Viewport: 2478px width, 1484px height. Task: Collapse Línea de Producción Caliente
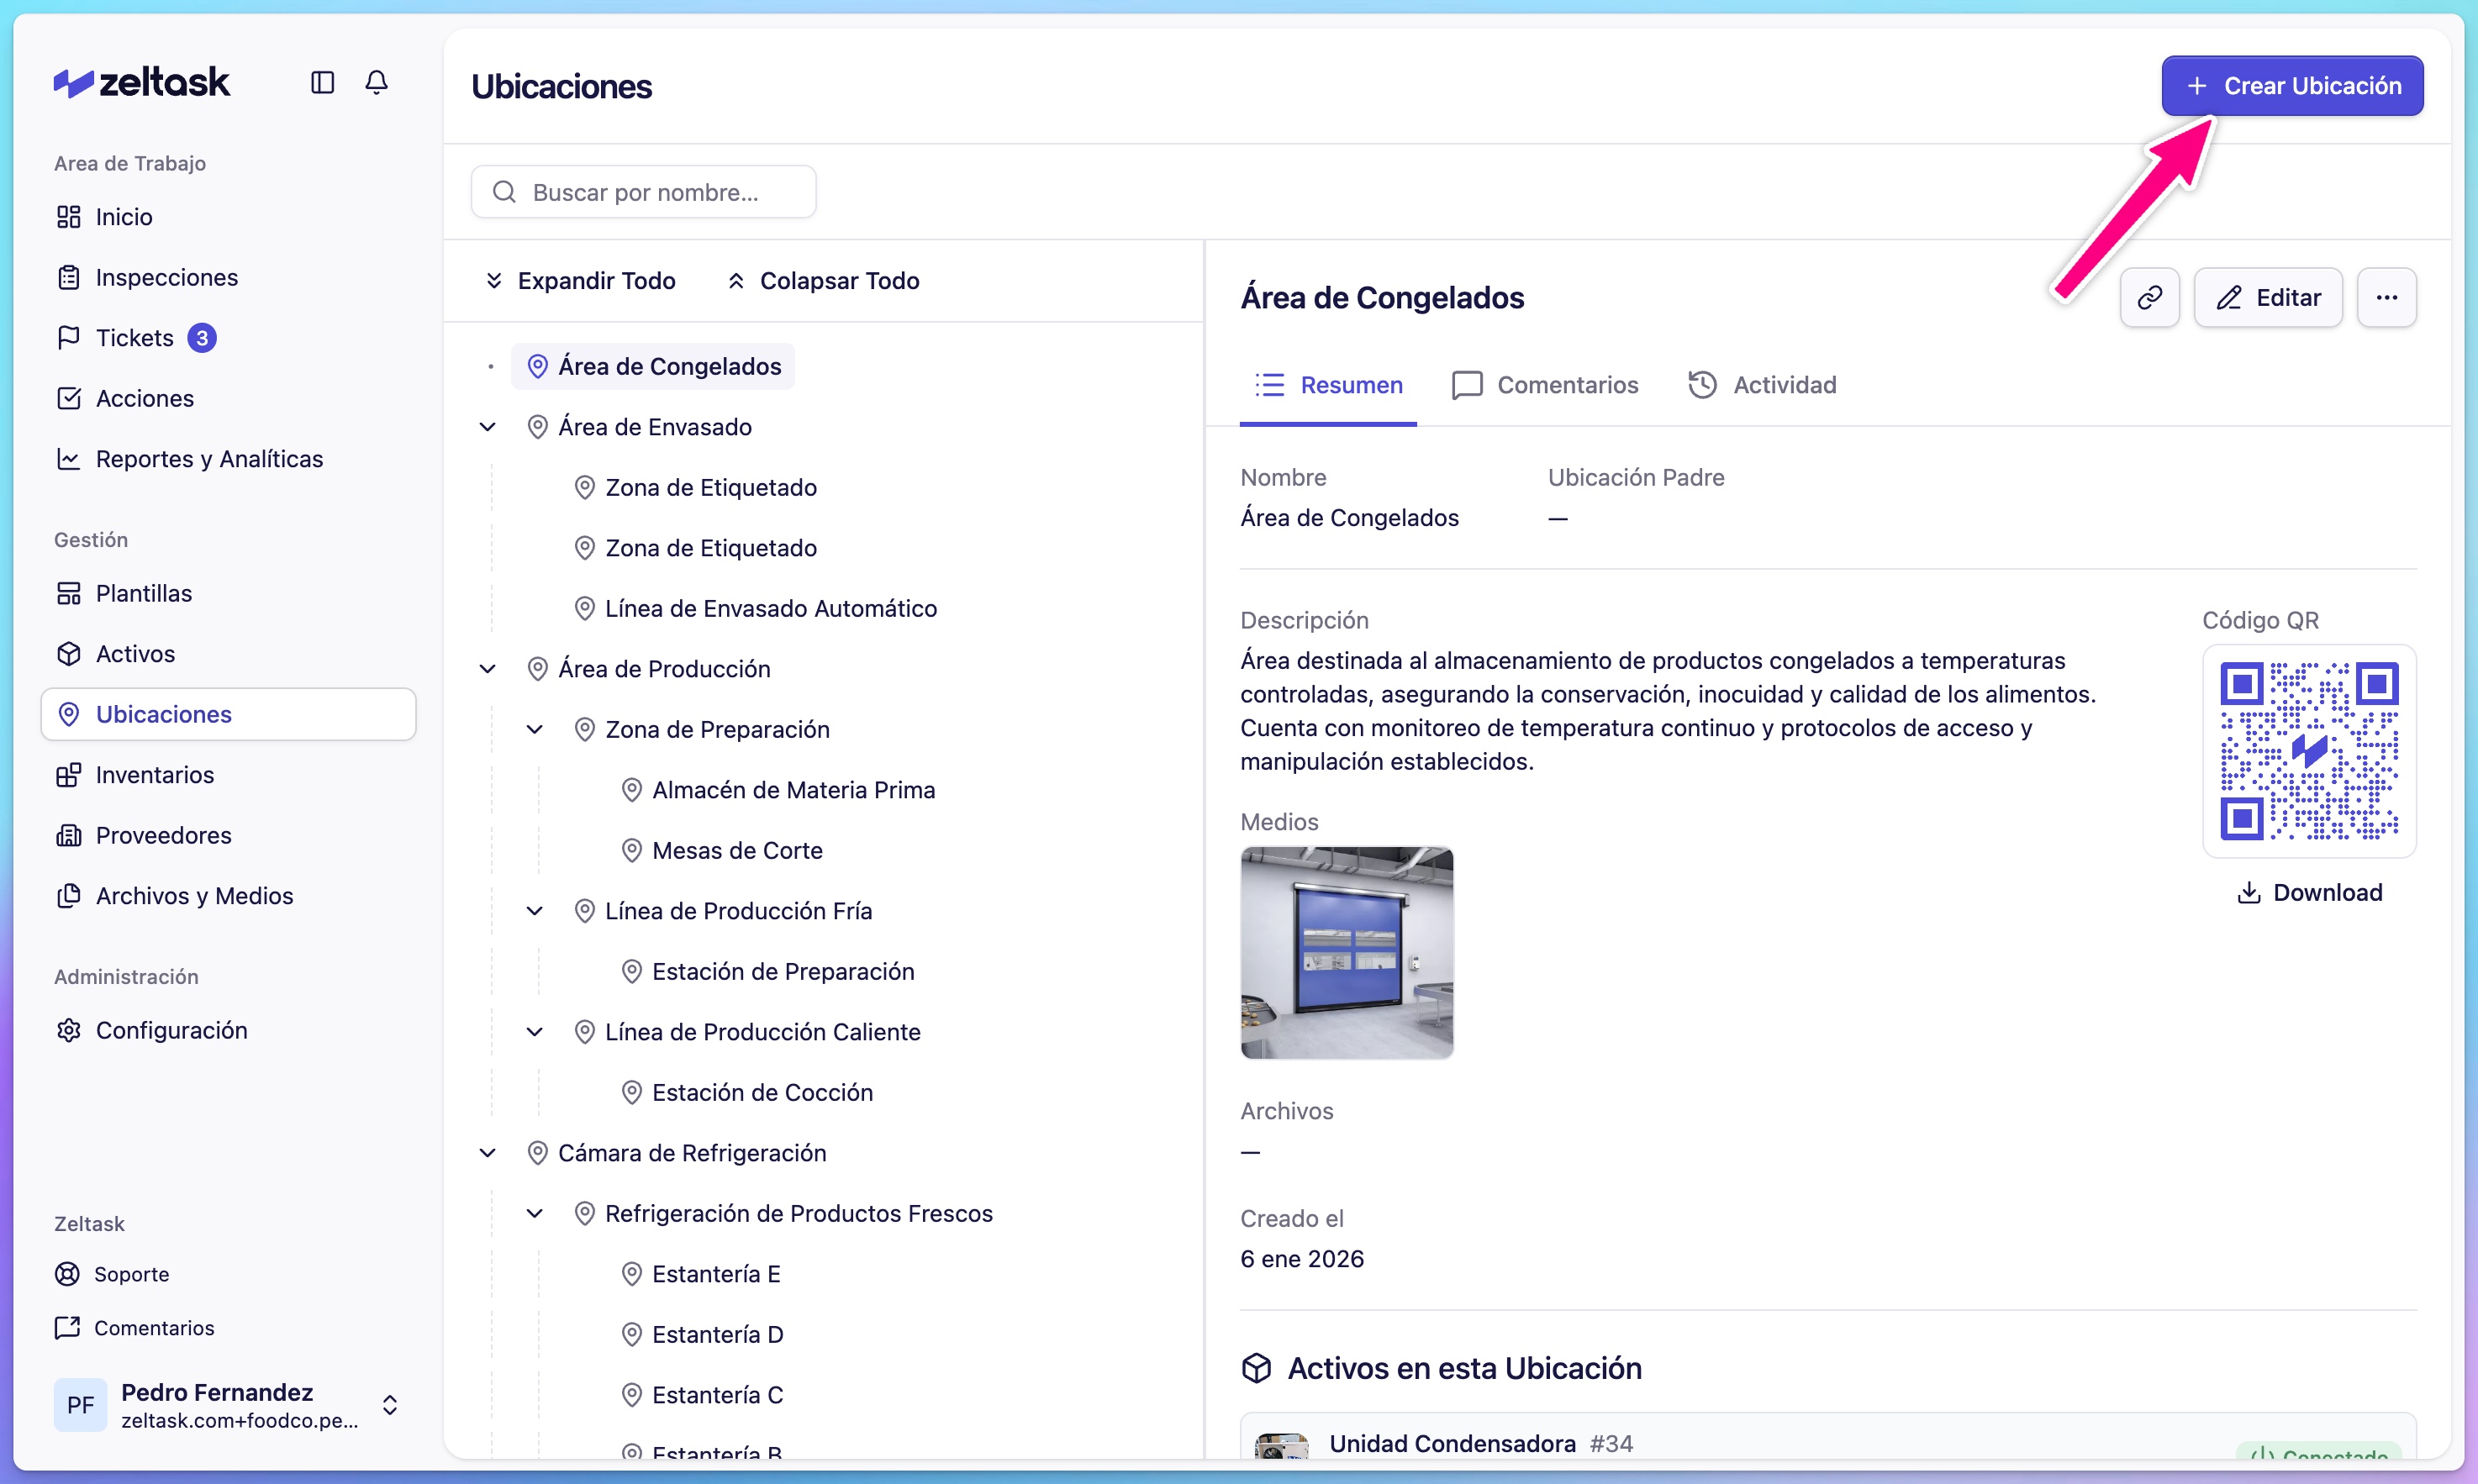pos(535,1032)
